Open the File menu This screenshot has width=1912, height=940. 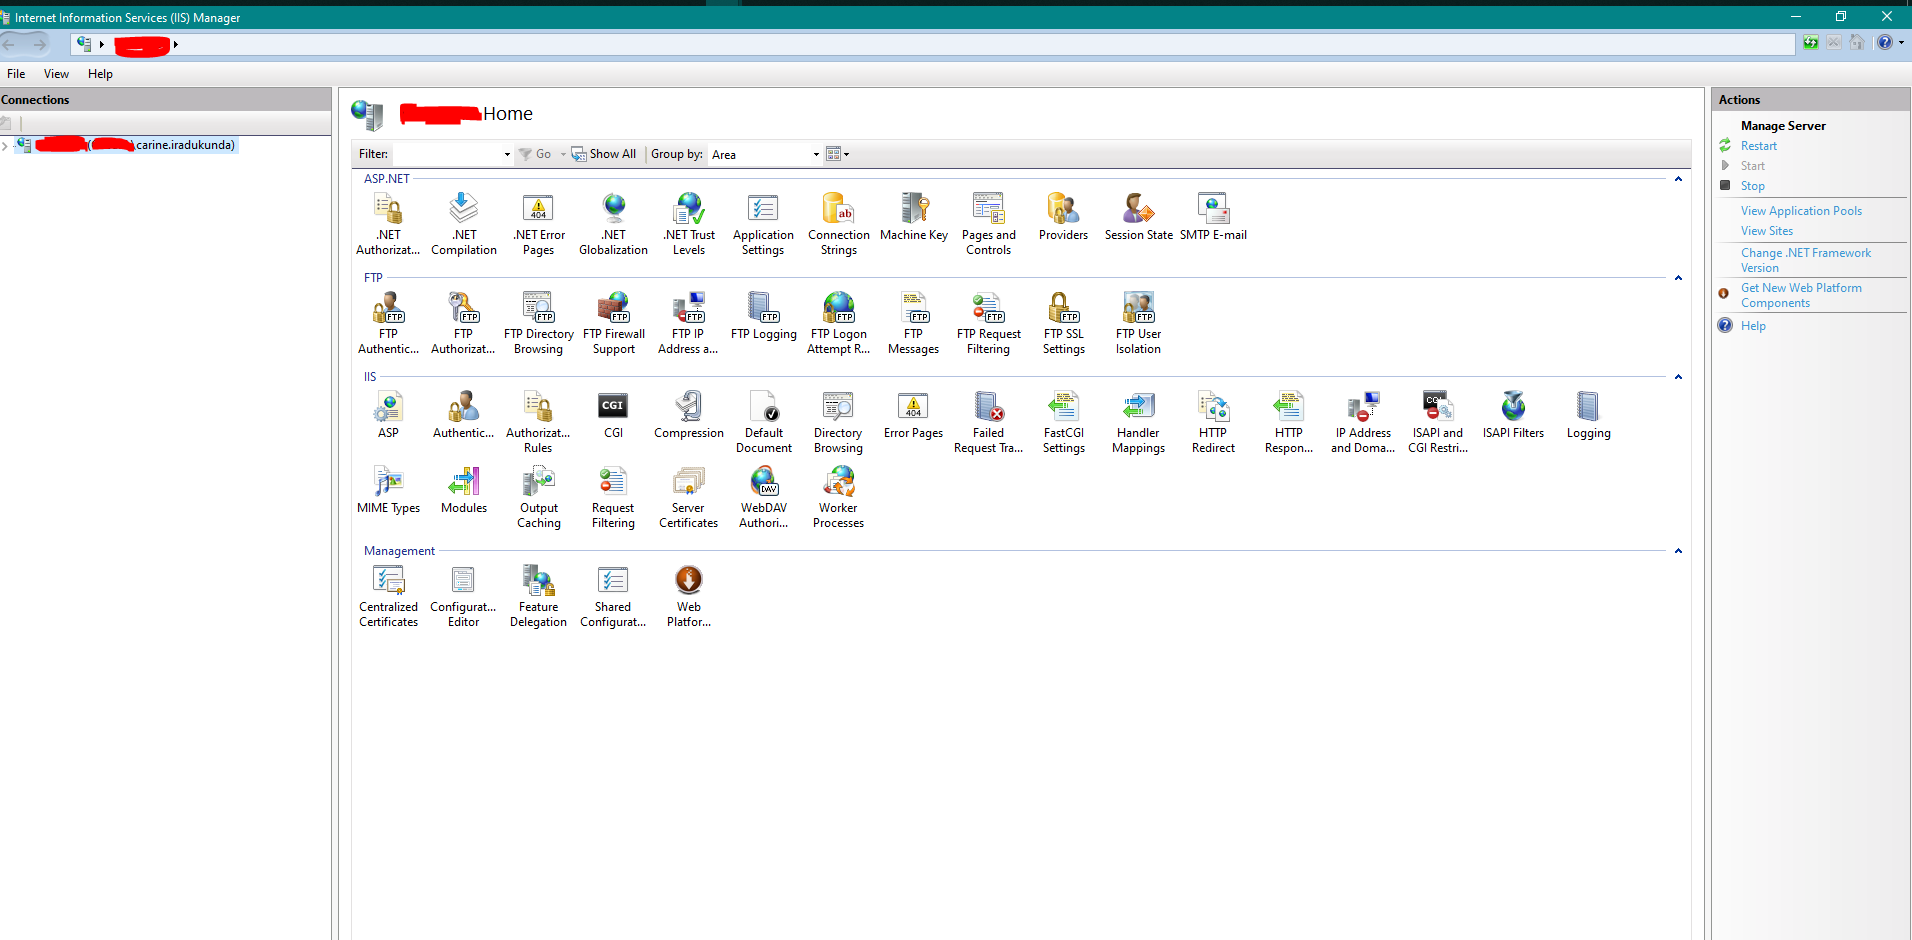[x=16, y=74]
